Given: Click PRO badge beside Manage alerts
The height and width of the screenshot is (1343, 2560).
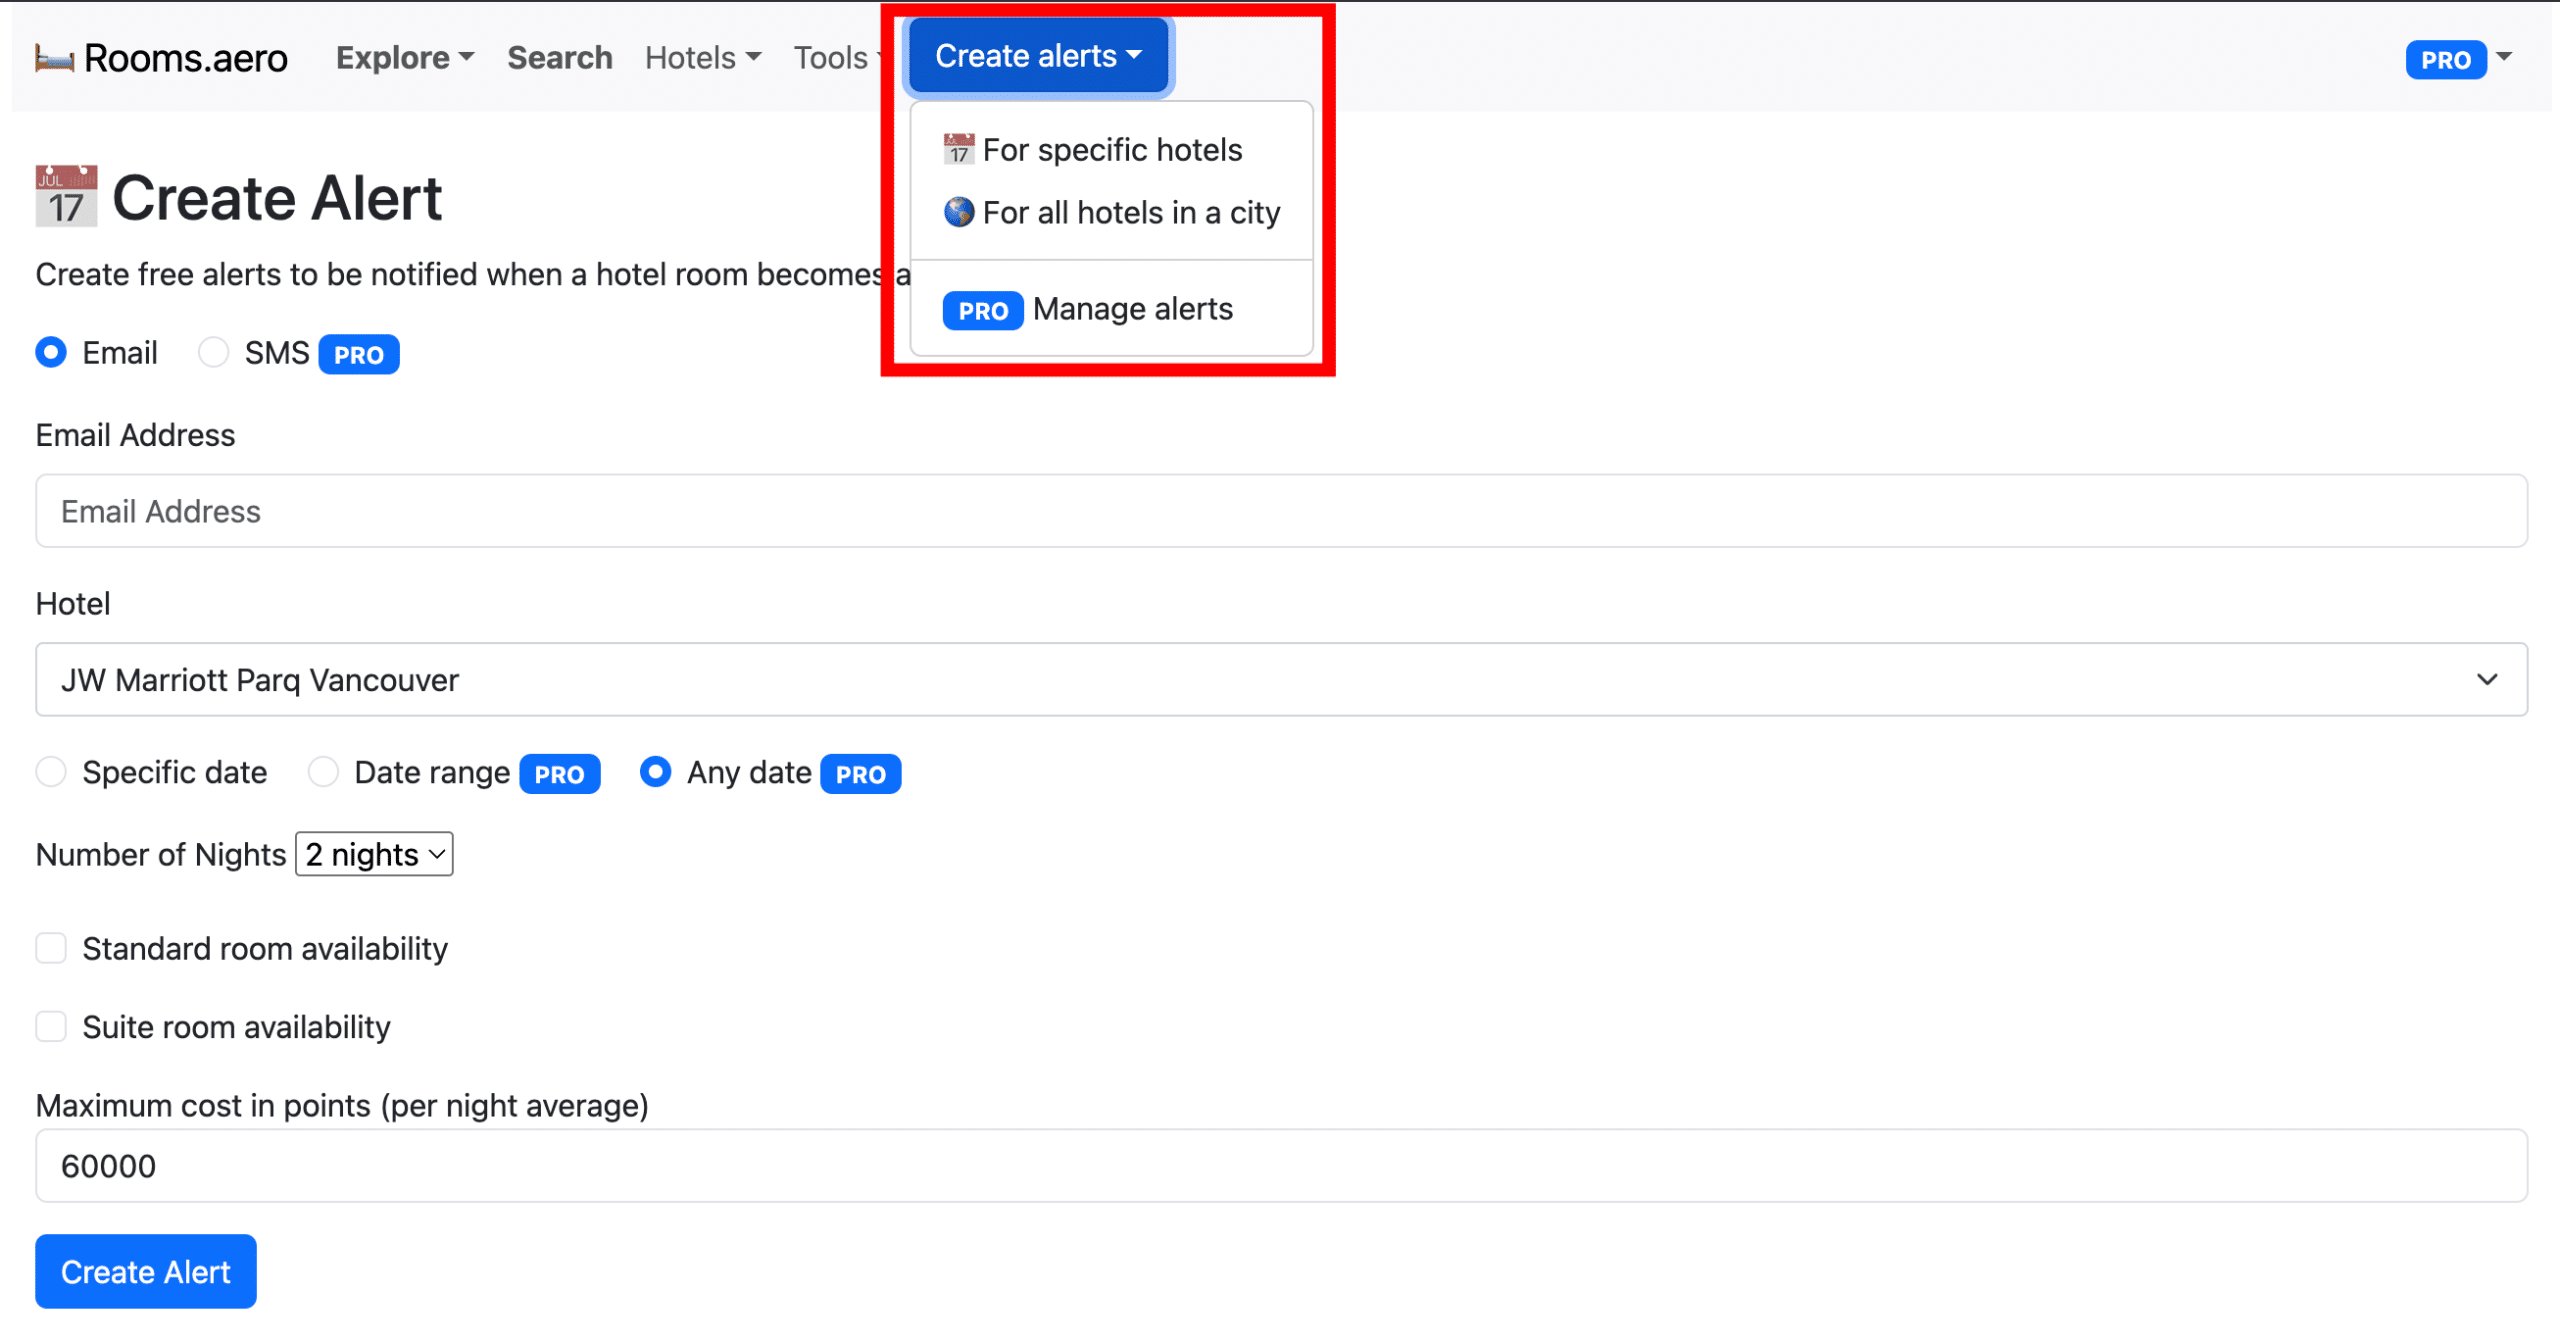Looking at the screenshot, I should pos(982,311).
